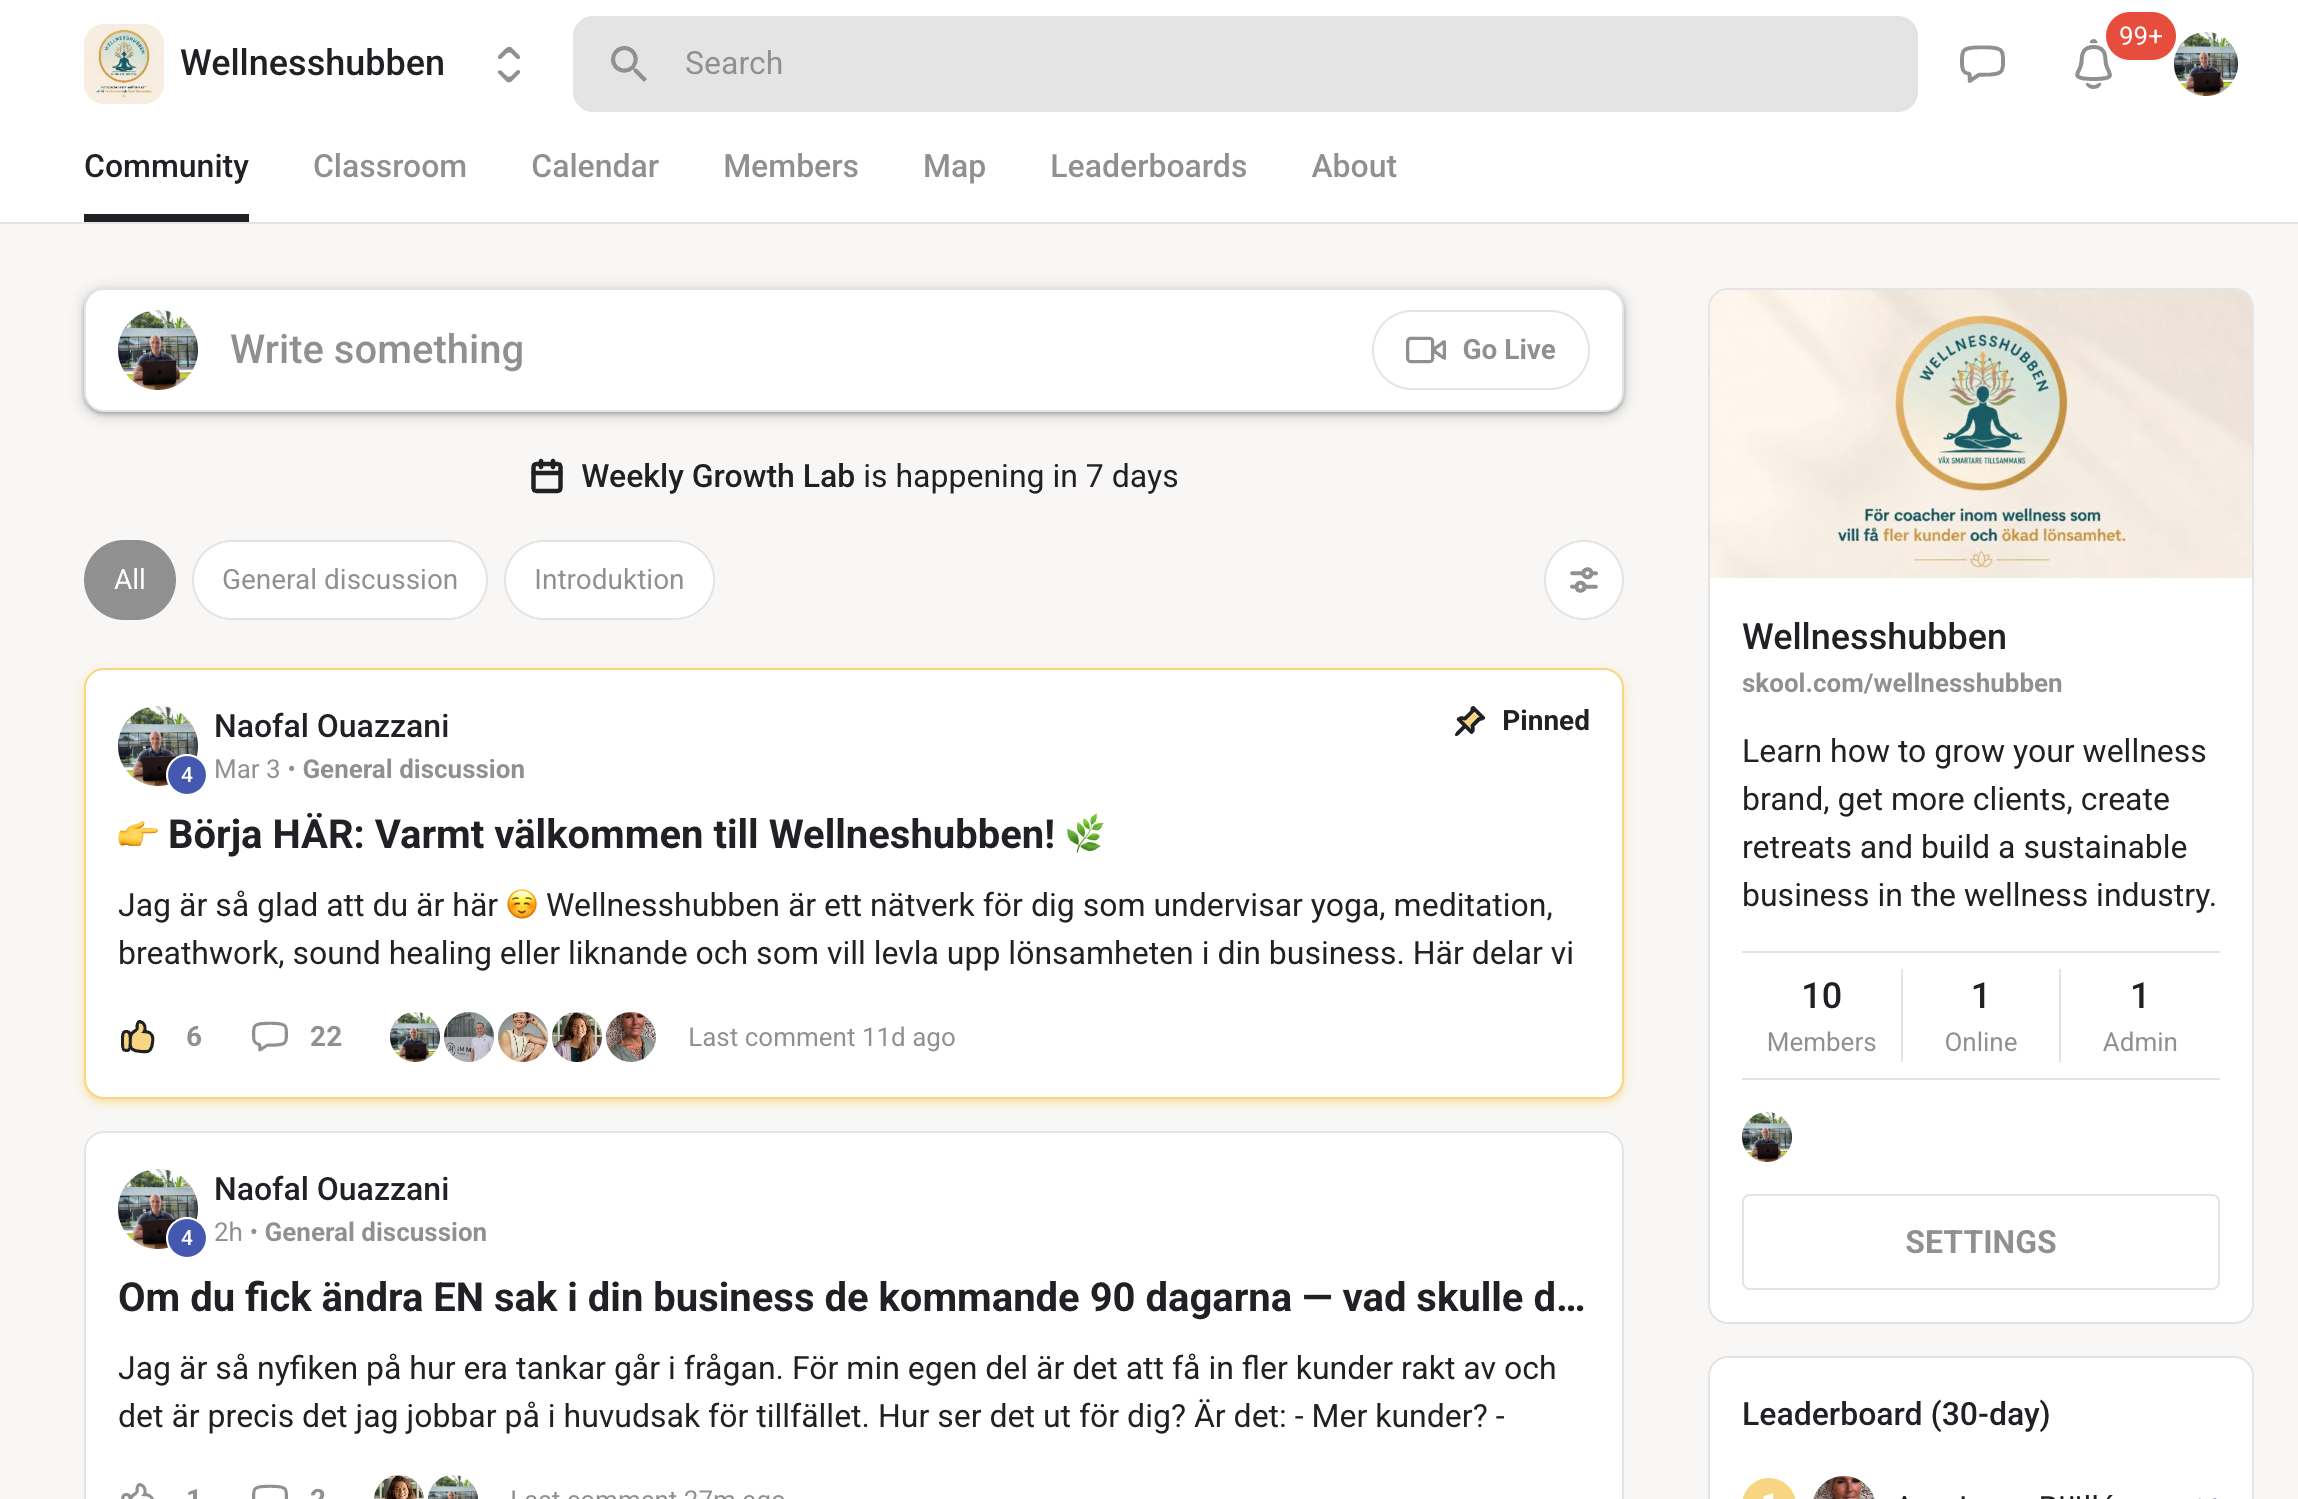Click Last comment 11d ago

pos(822,1037)
